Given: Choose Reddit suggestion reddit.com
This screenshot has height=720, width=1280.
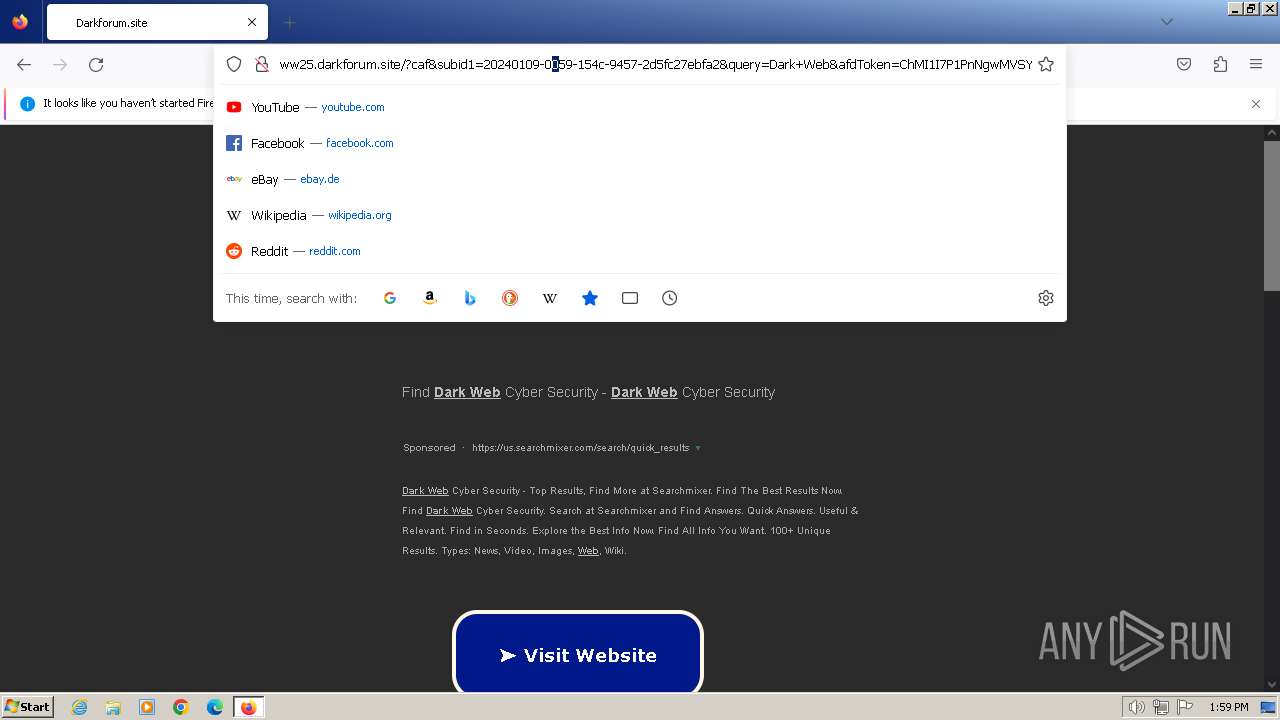Looking at the screenshot, I should click(x=640, y=251).
